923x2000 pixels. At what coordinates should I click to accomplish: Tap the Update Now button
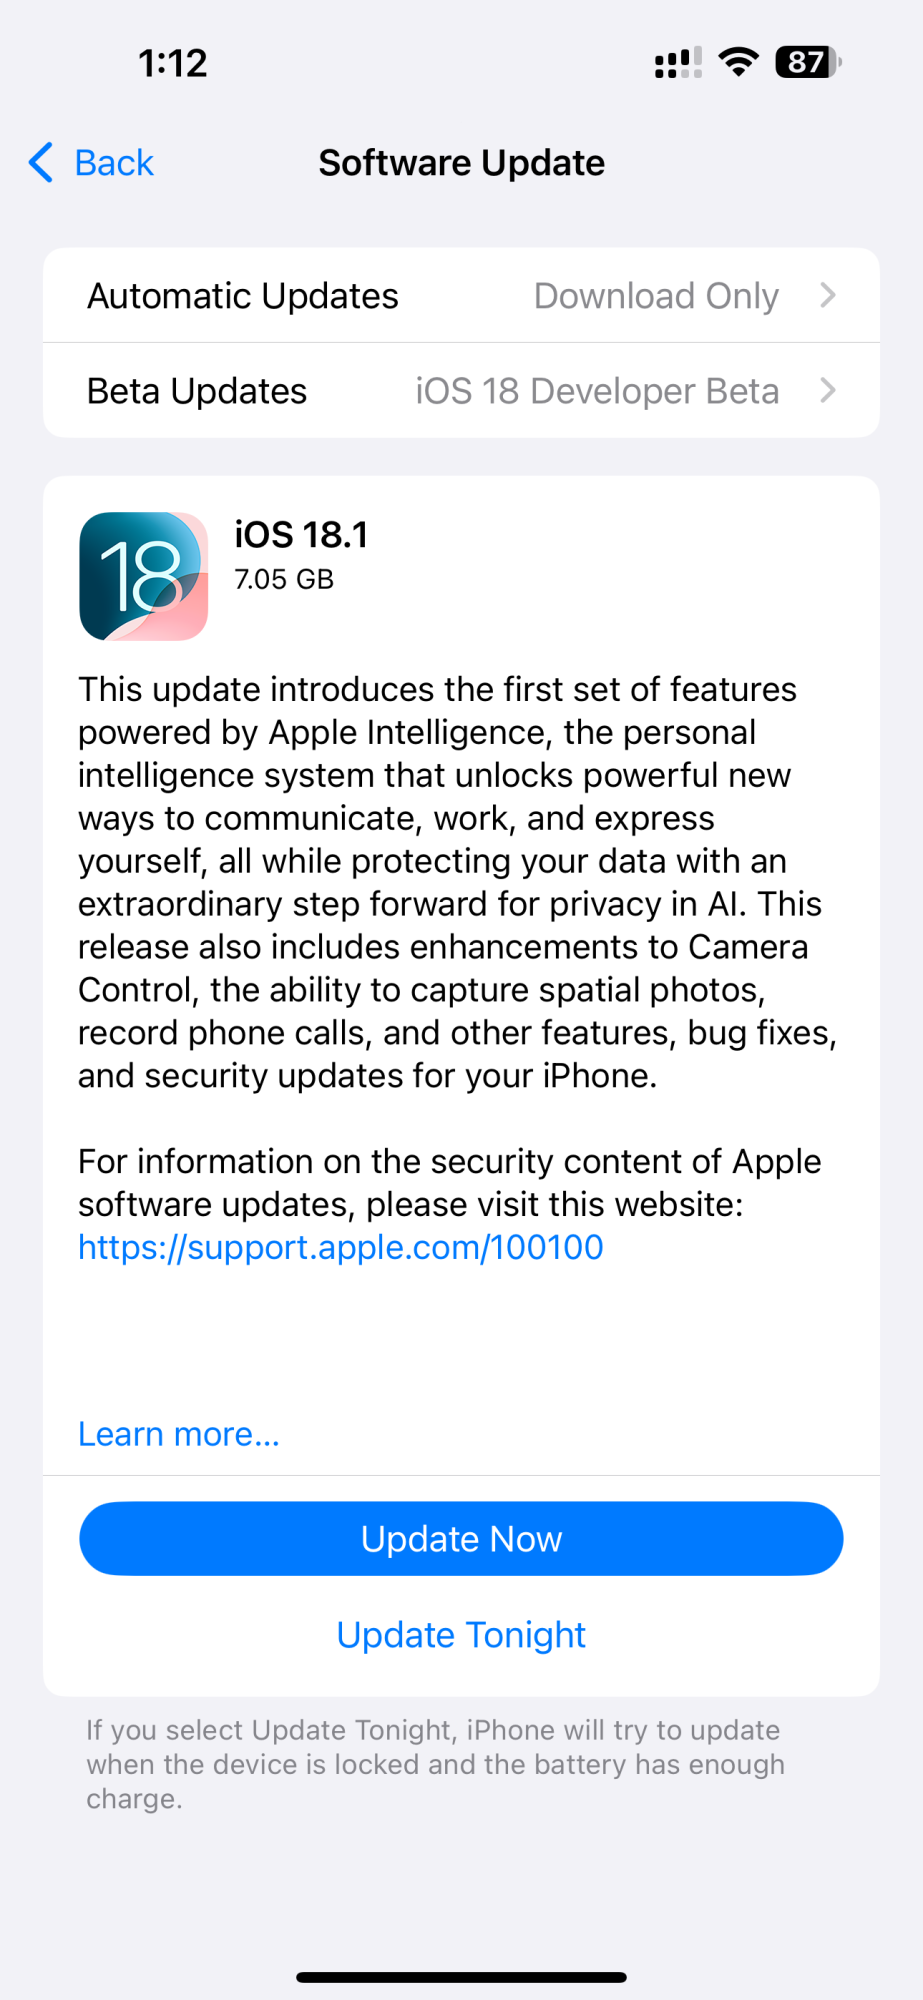point(461,1538)
